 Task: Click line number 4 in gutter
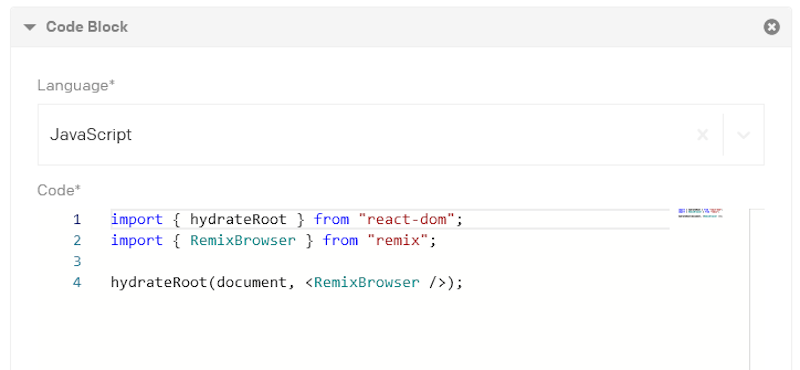click(x=77, y=282)
